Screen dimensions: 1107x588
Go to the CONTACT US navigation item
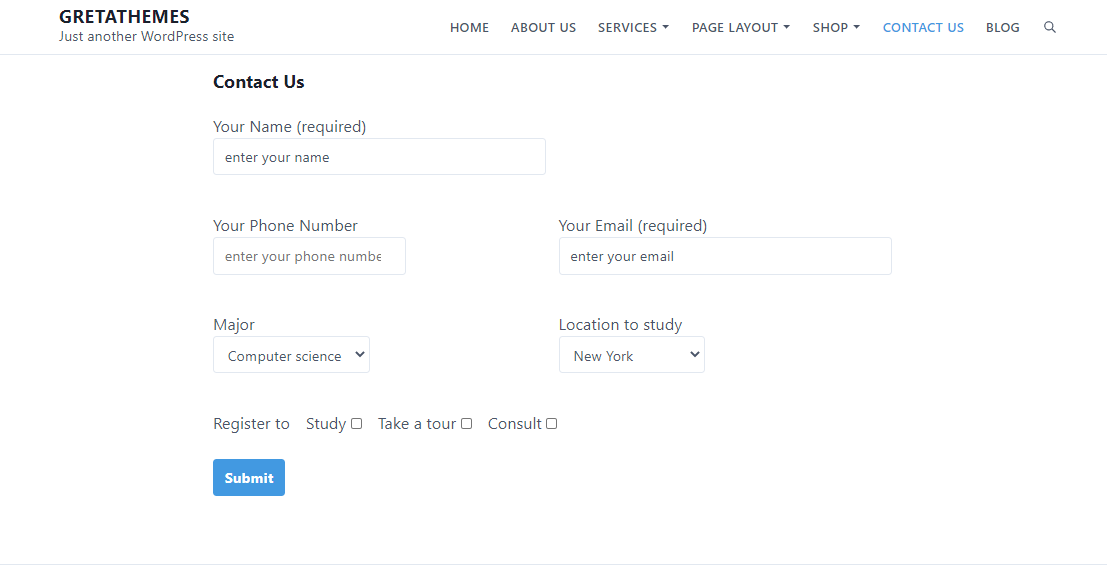click(922, 27)
